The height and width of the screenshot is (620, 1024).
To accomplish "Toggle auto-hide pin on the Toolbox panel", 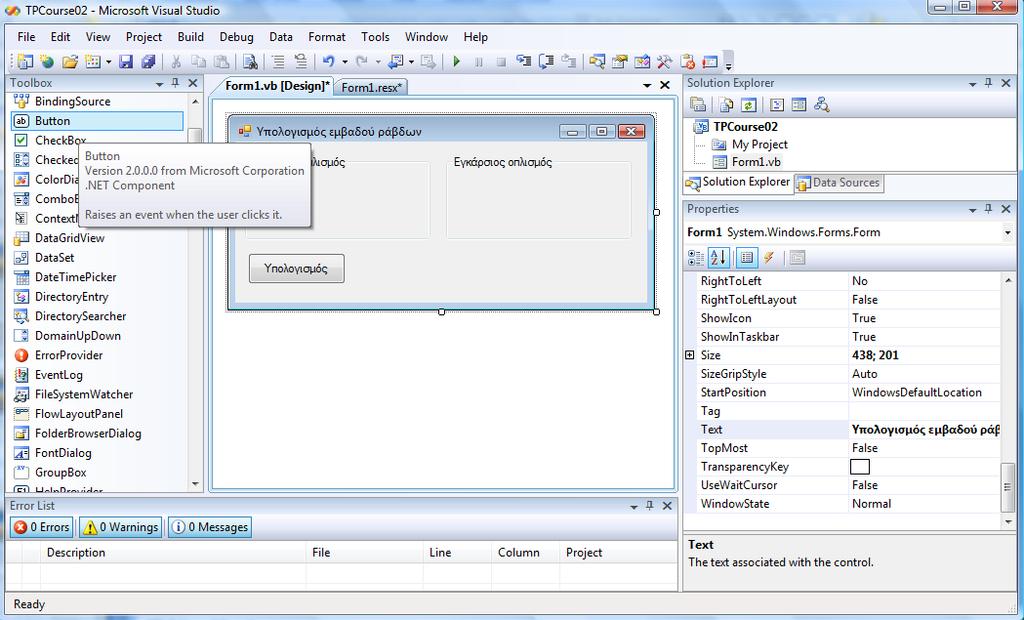I will click(175, 83).
